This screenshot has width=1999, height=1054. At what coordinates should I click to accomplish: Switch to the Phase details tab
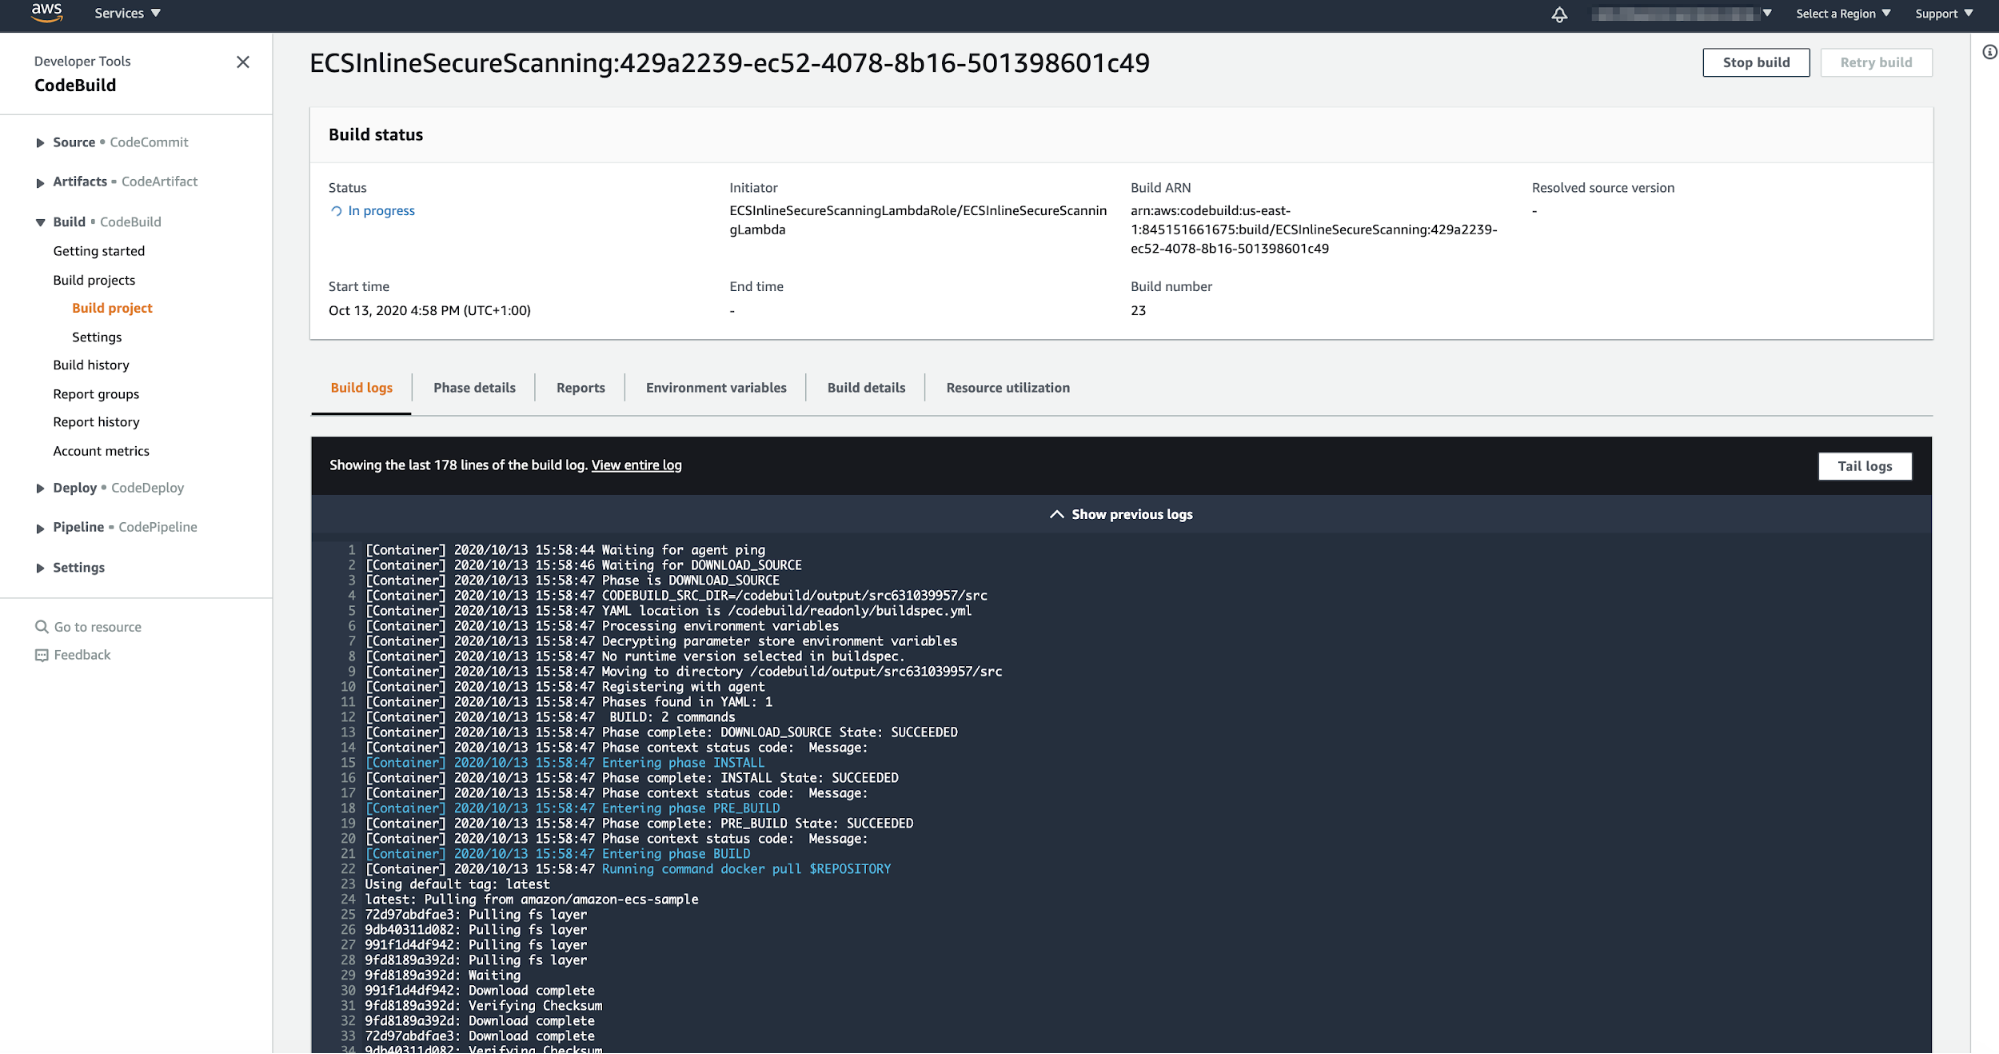(x=474, y=388)
